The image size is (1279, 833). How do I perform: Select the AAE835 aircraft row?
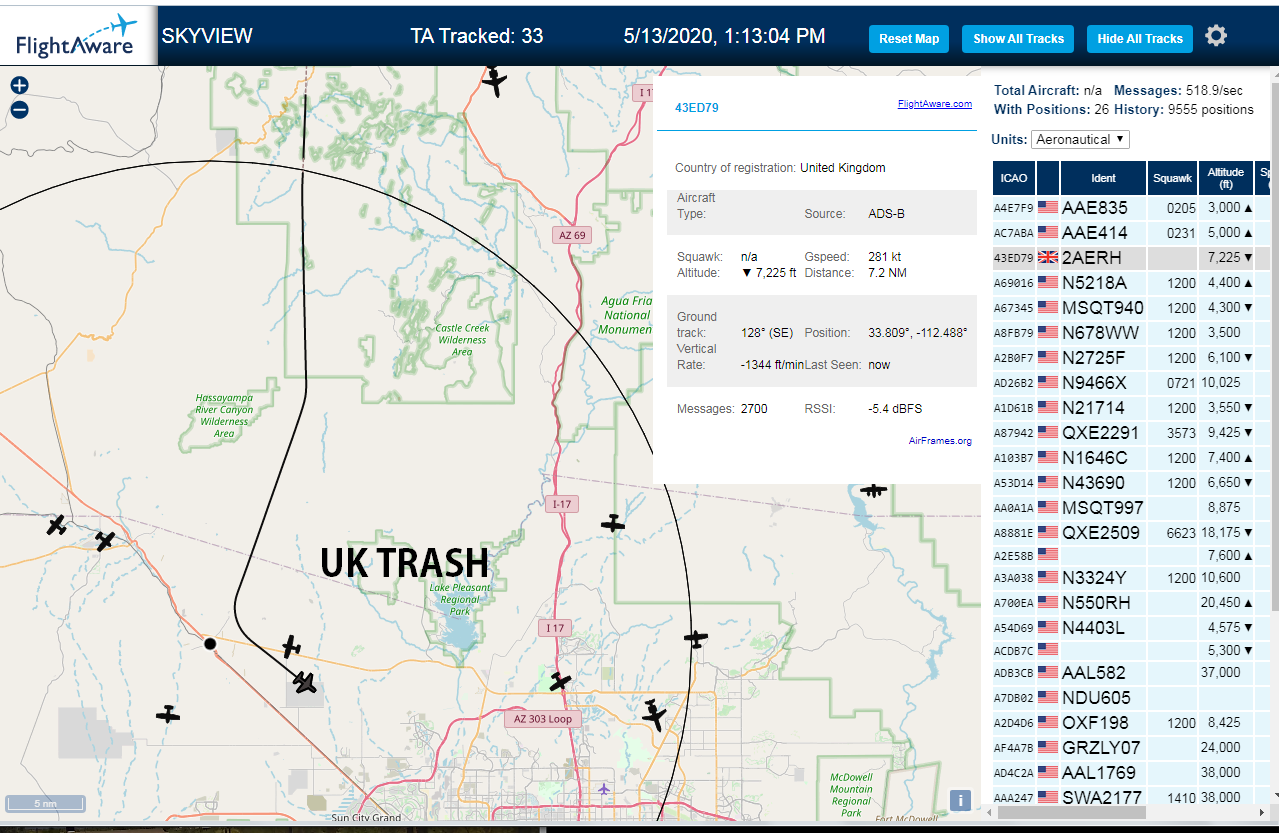pos(1131,208)
